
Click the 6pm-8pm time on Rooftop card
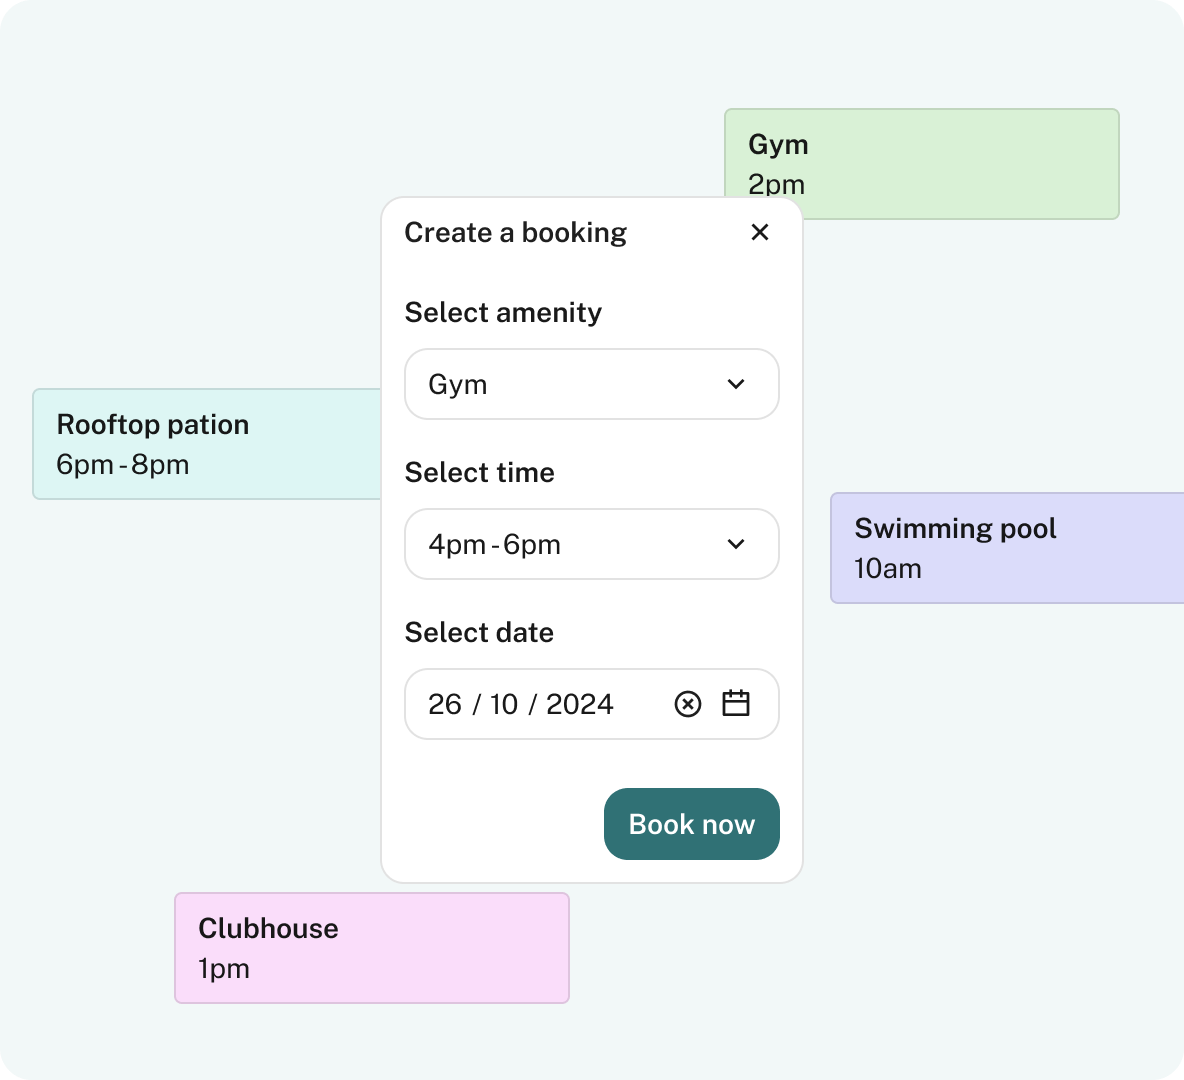pyautogui.click(x=123, y=465)
